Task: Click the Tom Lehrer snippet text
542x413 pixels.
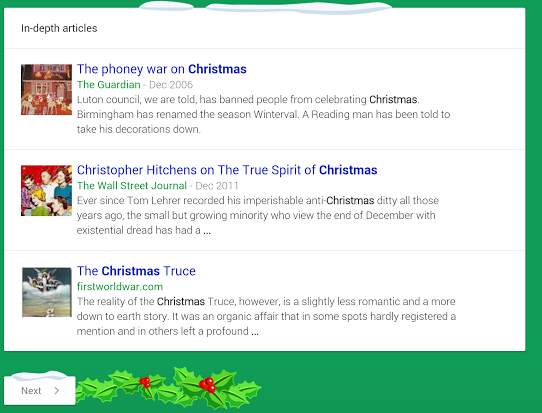Action: (x=258, y=215)
